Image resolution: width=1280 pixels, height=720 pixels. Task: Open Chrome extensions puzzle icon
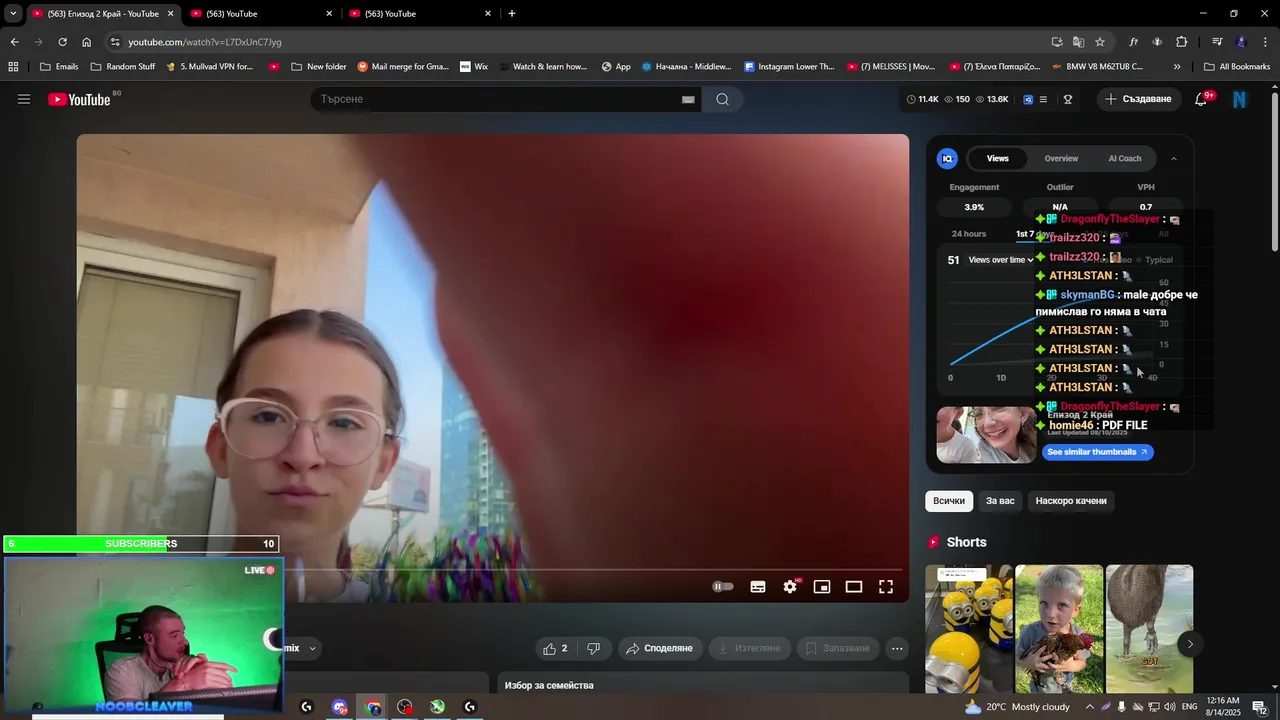[x=1182, y=42]
